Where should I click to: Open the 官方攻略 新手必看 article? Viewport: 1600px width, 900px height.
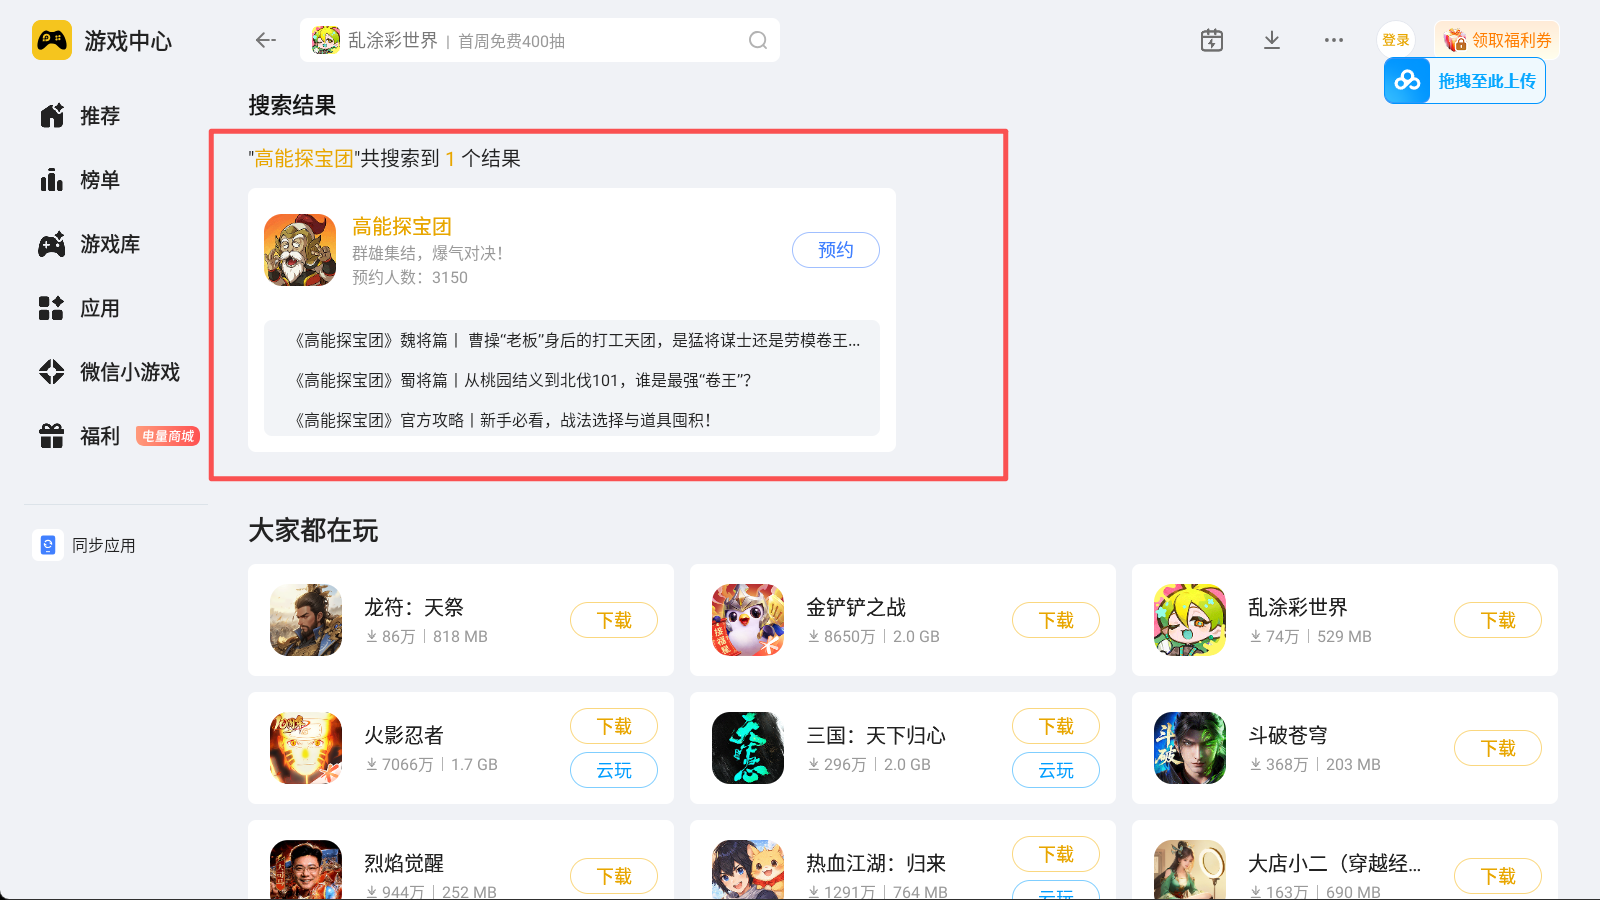click(x=502, y=421)
